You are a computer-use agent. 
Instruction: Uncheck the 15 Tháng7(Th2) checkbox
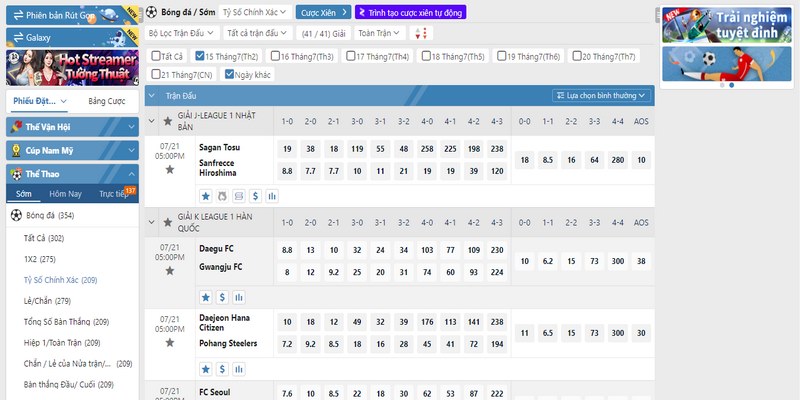(x=201, y=56)
